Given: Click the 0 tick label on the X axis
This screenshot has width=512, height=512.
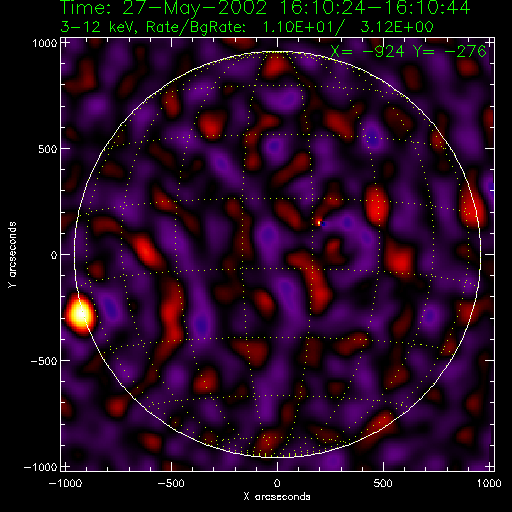Looking at the screenshot, I should tap(277, 483).
